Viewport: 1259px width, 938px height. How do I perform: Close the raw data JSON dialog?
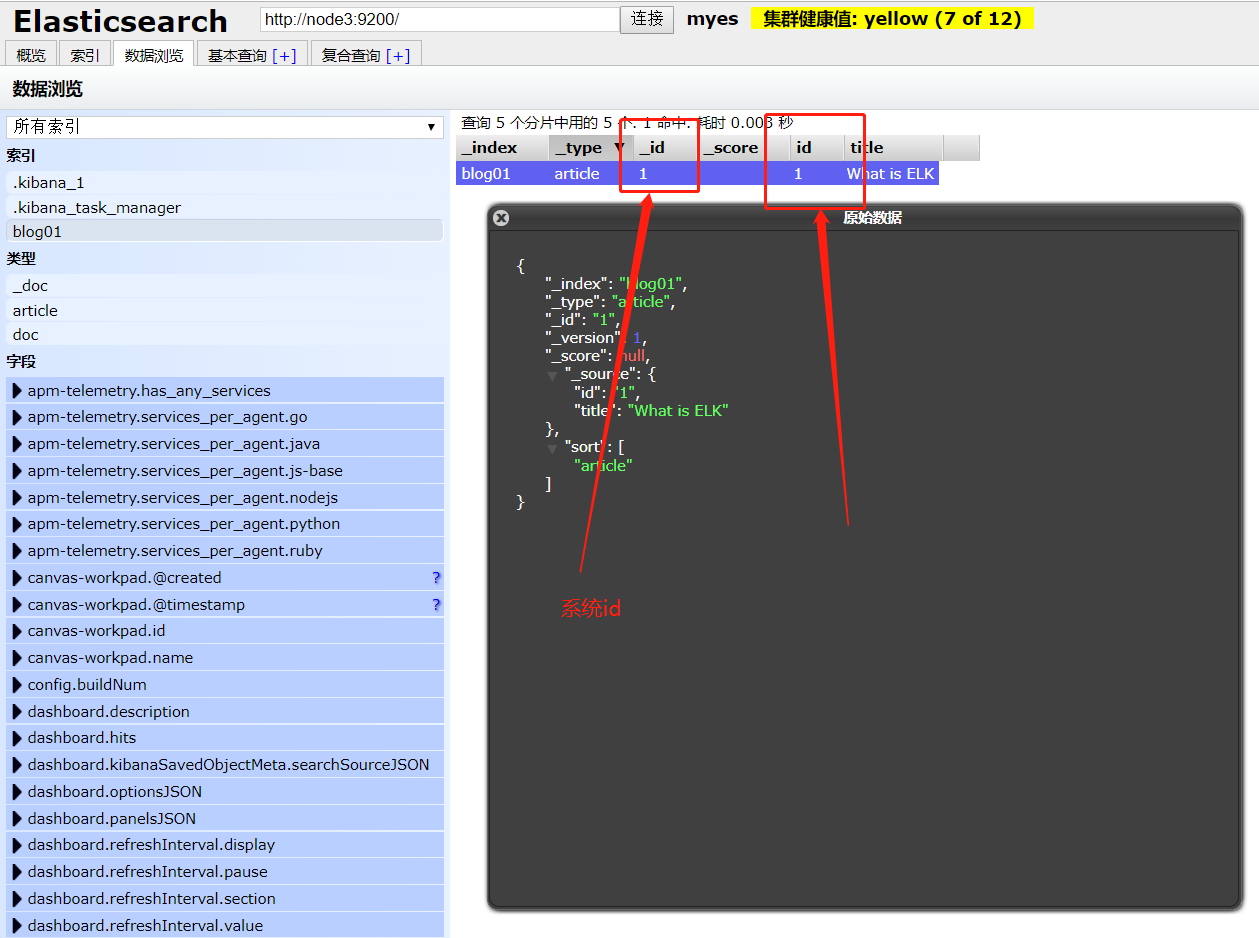click(502, 218)
